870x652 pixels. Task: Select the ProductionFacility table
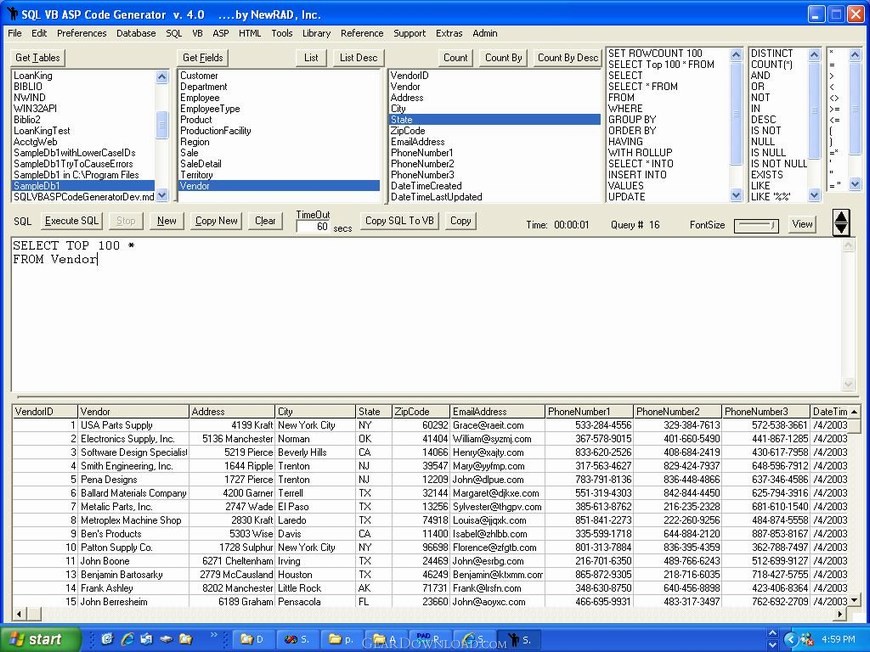click(x=215, y=131)
